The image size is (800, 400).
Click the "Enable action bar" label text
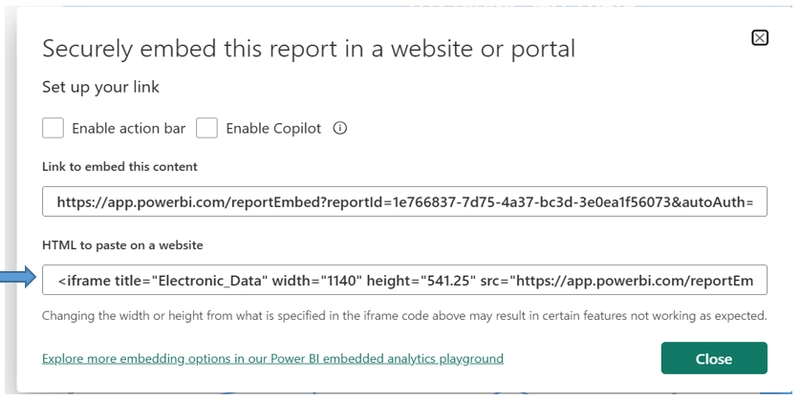click(129, 128)
